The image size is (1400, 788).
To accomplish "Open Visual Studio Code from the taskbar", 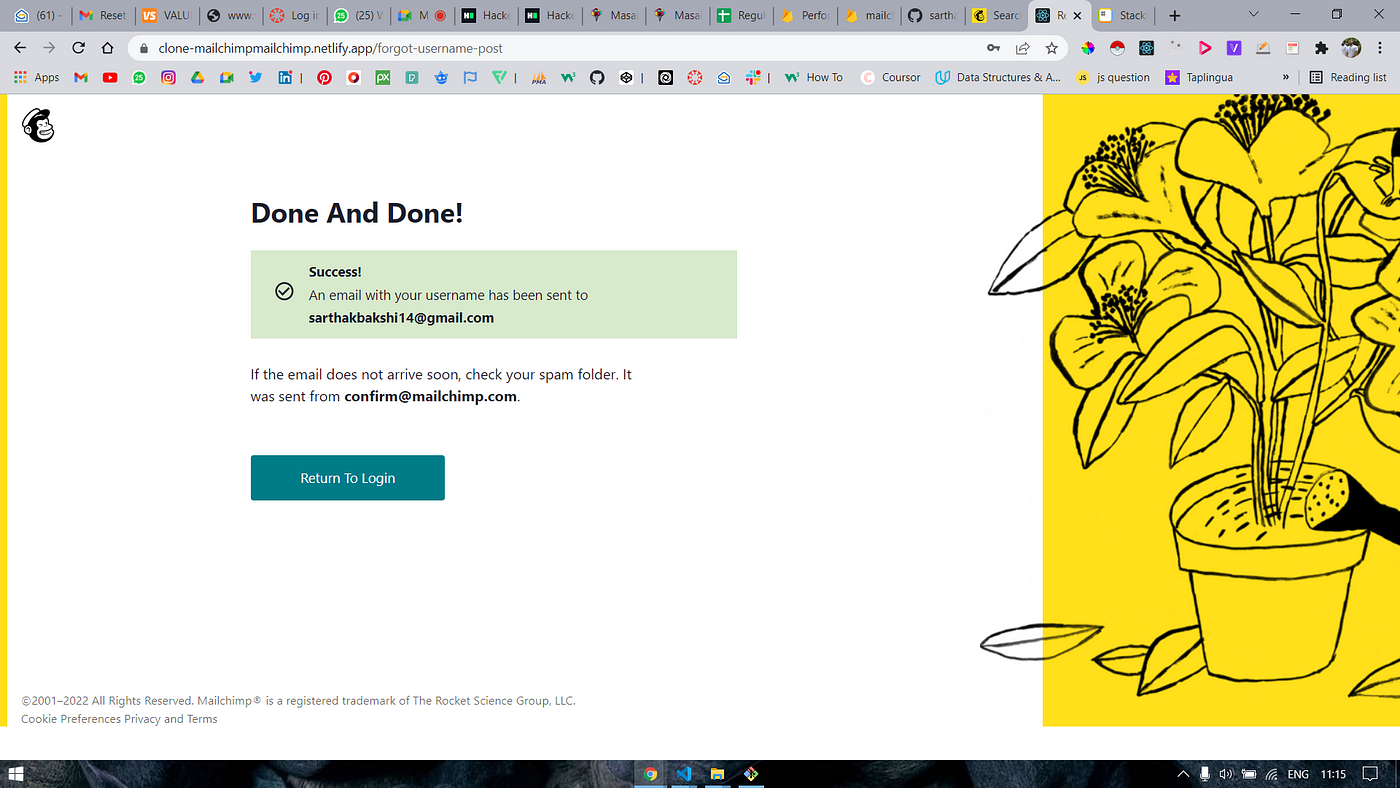I will point(684,774).
